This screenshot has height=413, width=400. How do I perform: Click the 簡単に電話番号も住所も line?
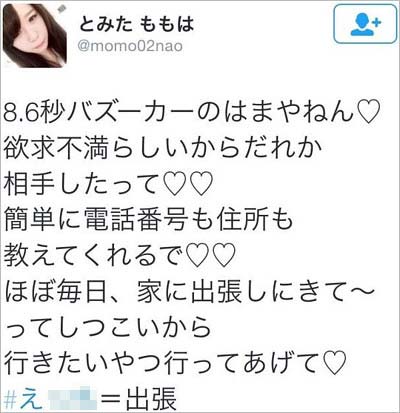tap(149, 220)
